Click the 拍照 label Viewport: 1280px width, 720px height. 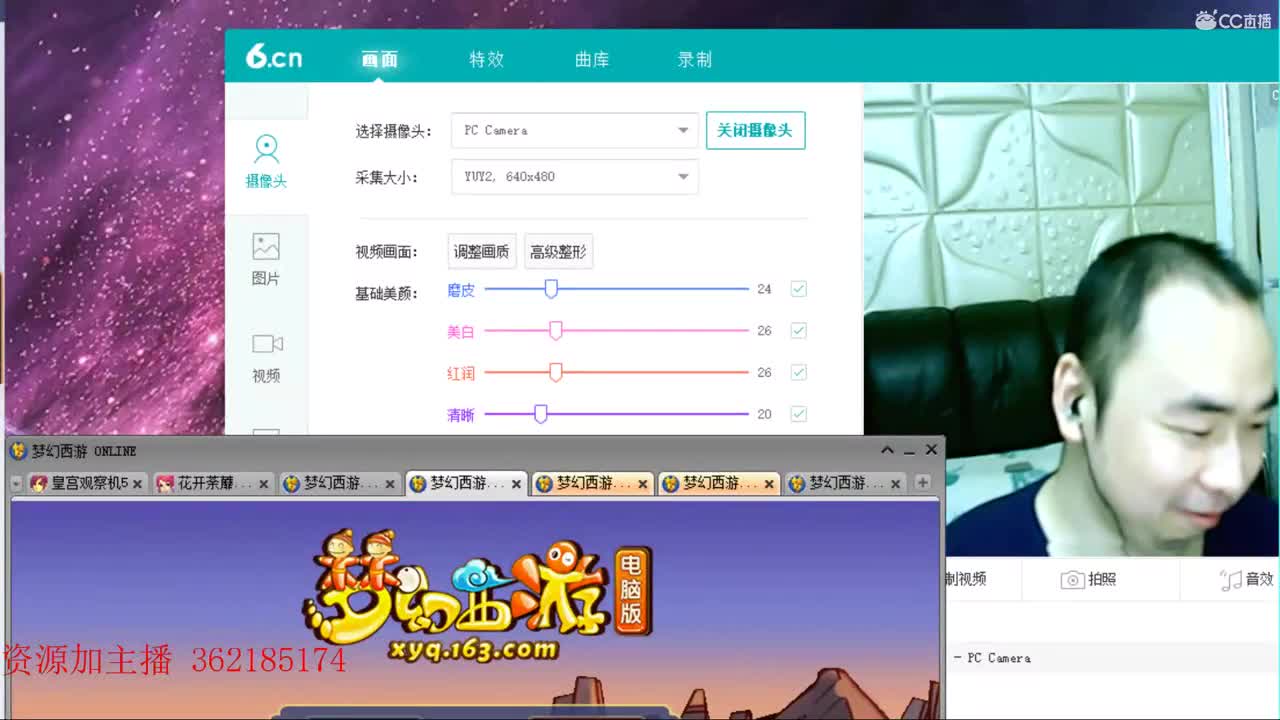click(x=1102, y=580)
